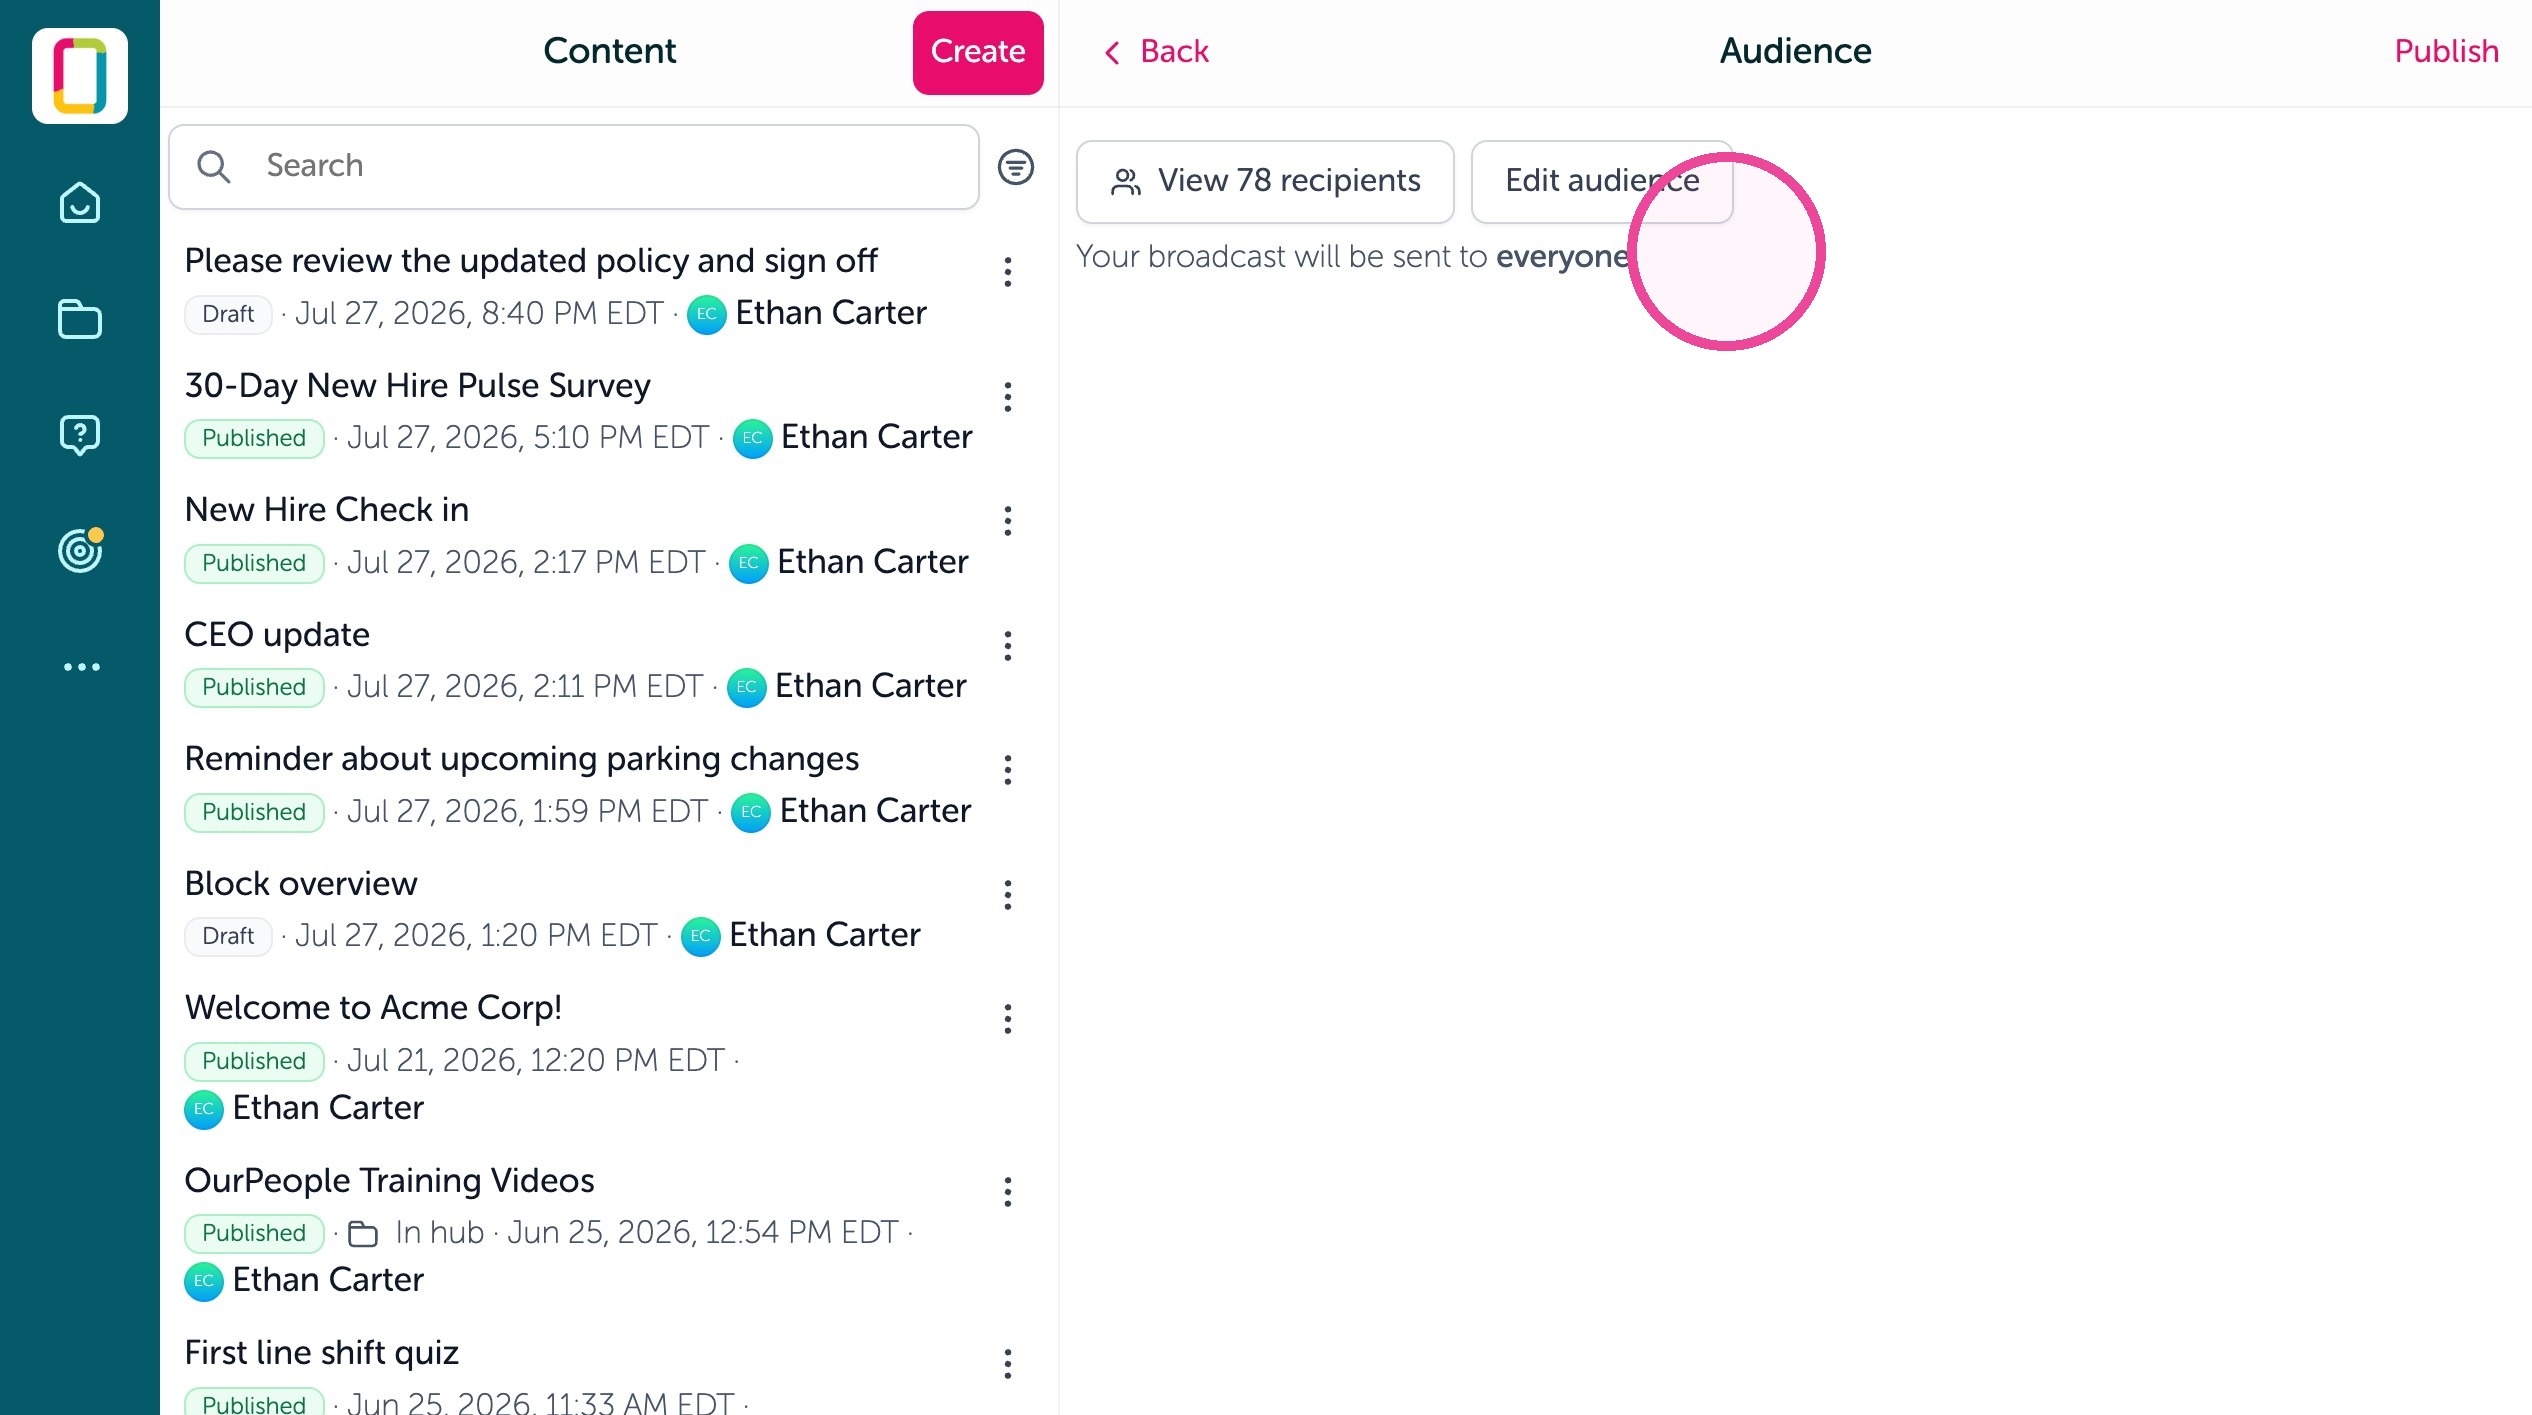Click the OurPeople app logo

(x=80, y=76)
